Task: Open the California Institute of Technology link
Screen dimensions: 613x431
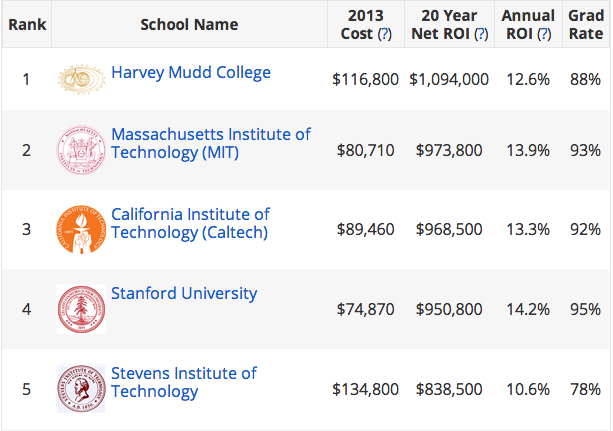Action: click(190, 223)
